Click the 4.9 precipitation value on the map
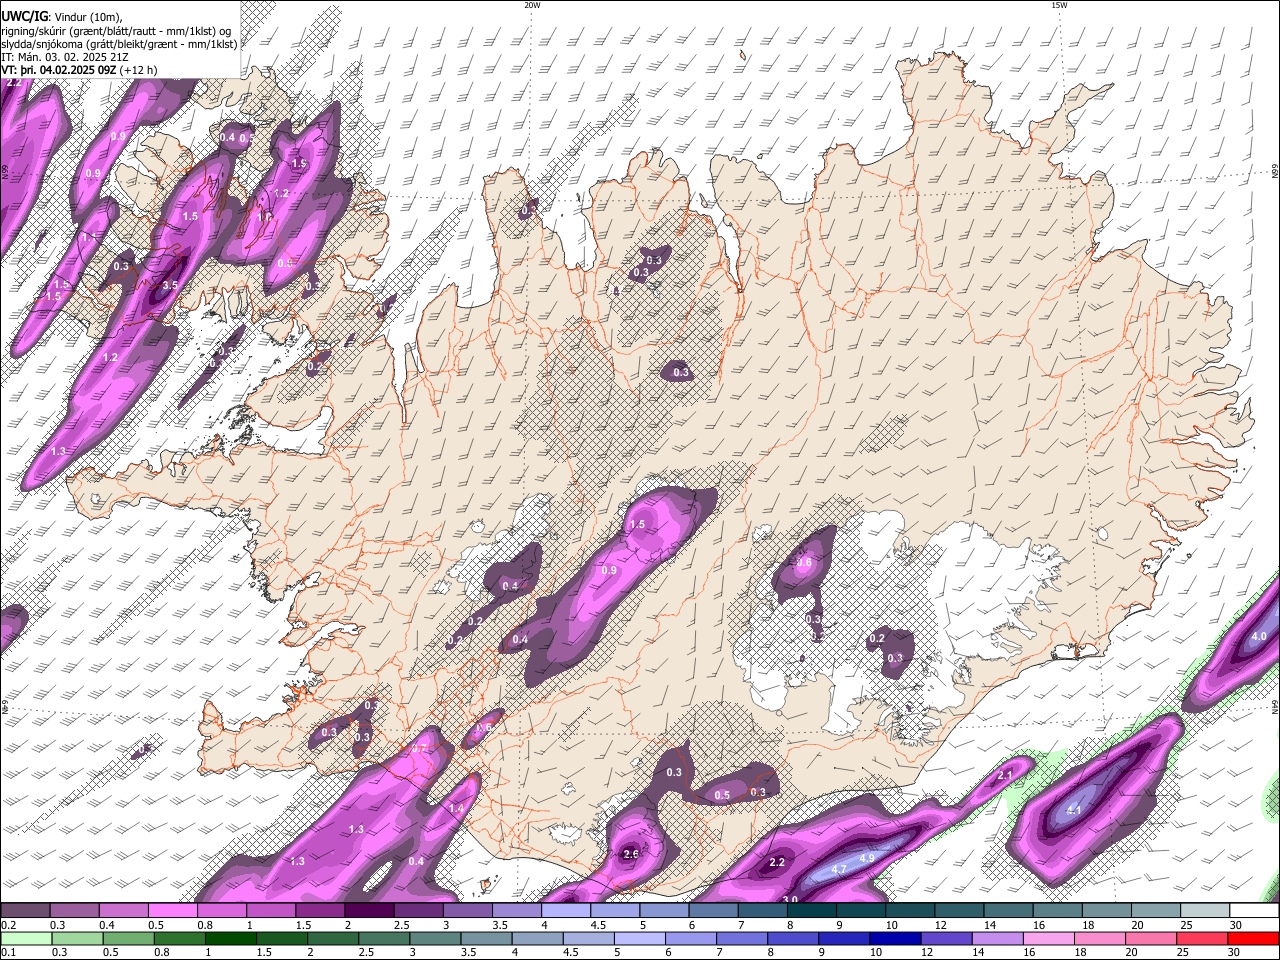The image size is (1280, 960). click(867, 858)
